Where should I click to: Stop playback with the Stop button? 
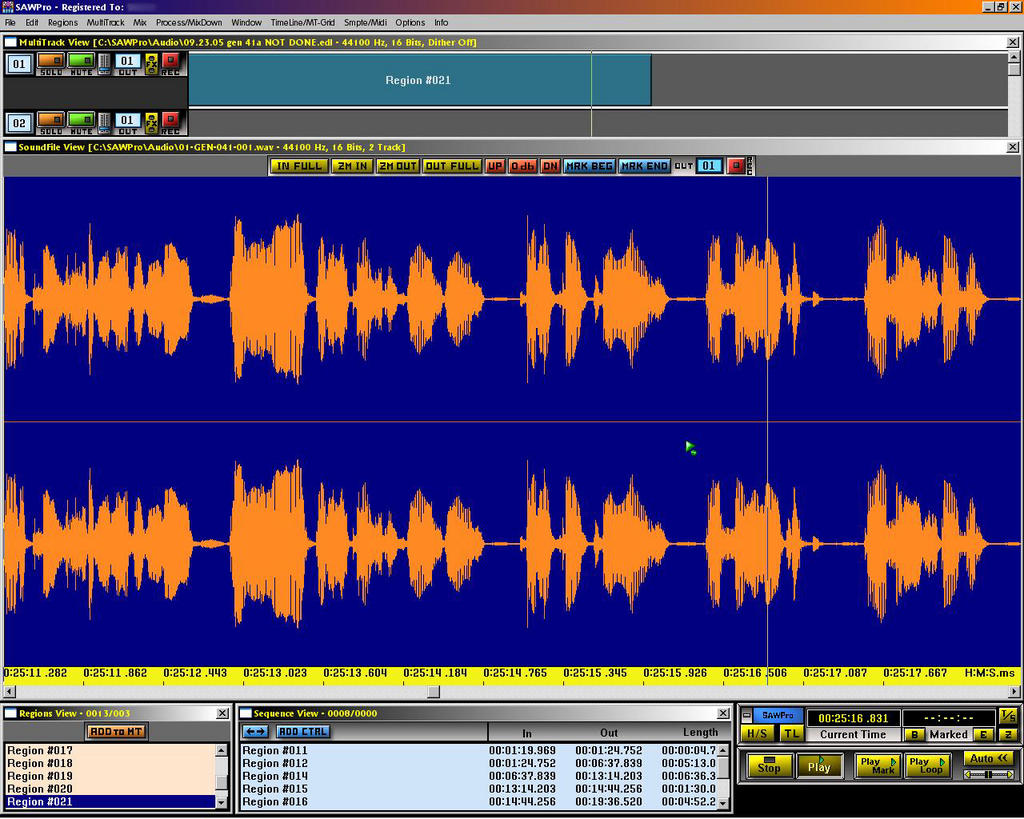(769, 765)
